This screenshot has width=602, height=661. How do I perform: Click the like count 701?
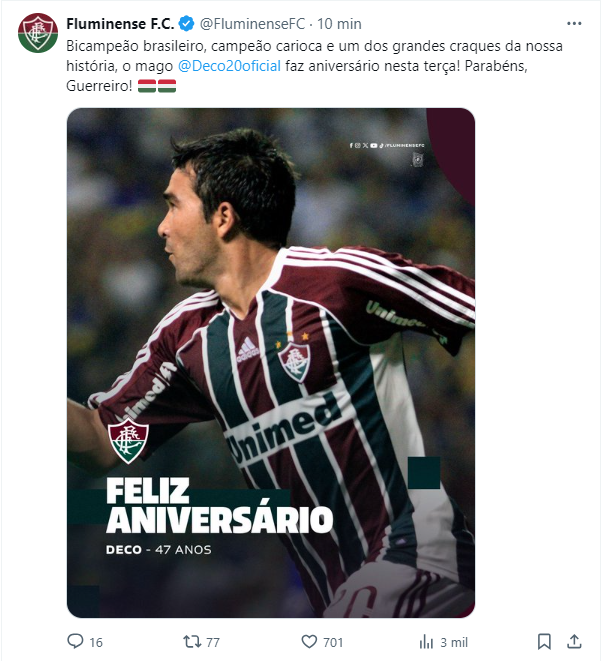pyautogui.click(x=333, y=642)
